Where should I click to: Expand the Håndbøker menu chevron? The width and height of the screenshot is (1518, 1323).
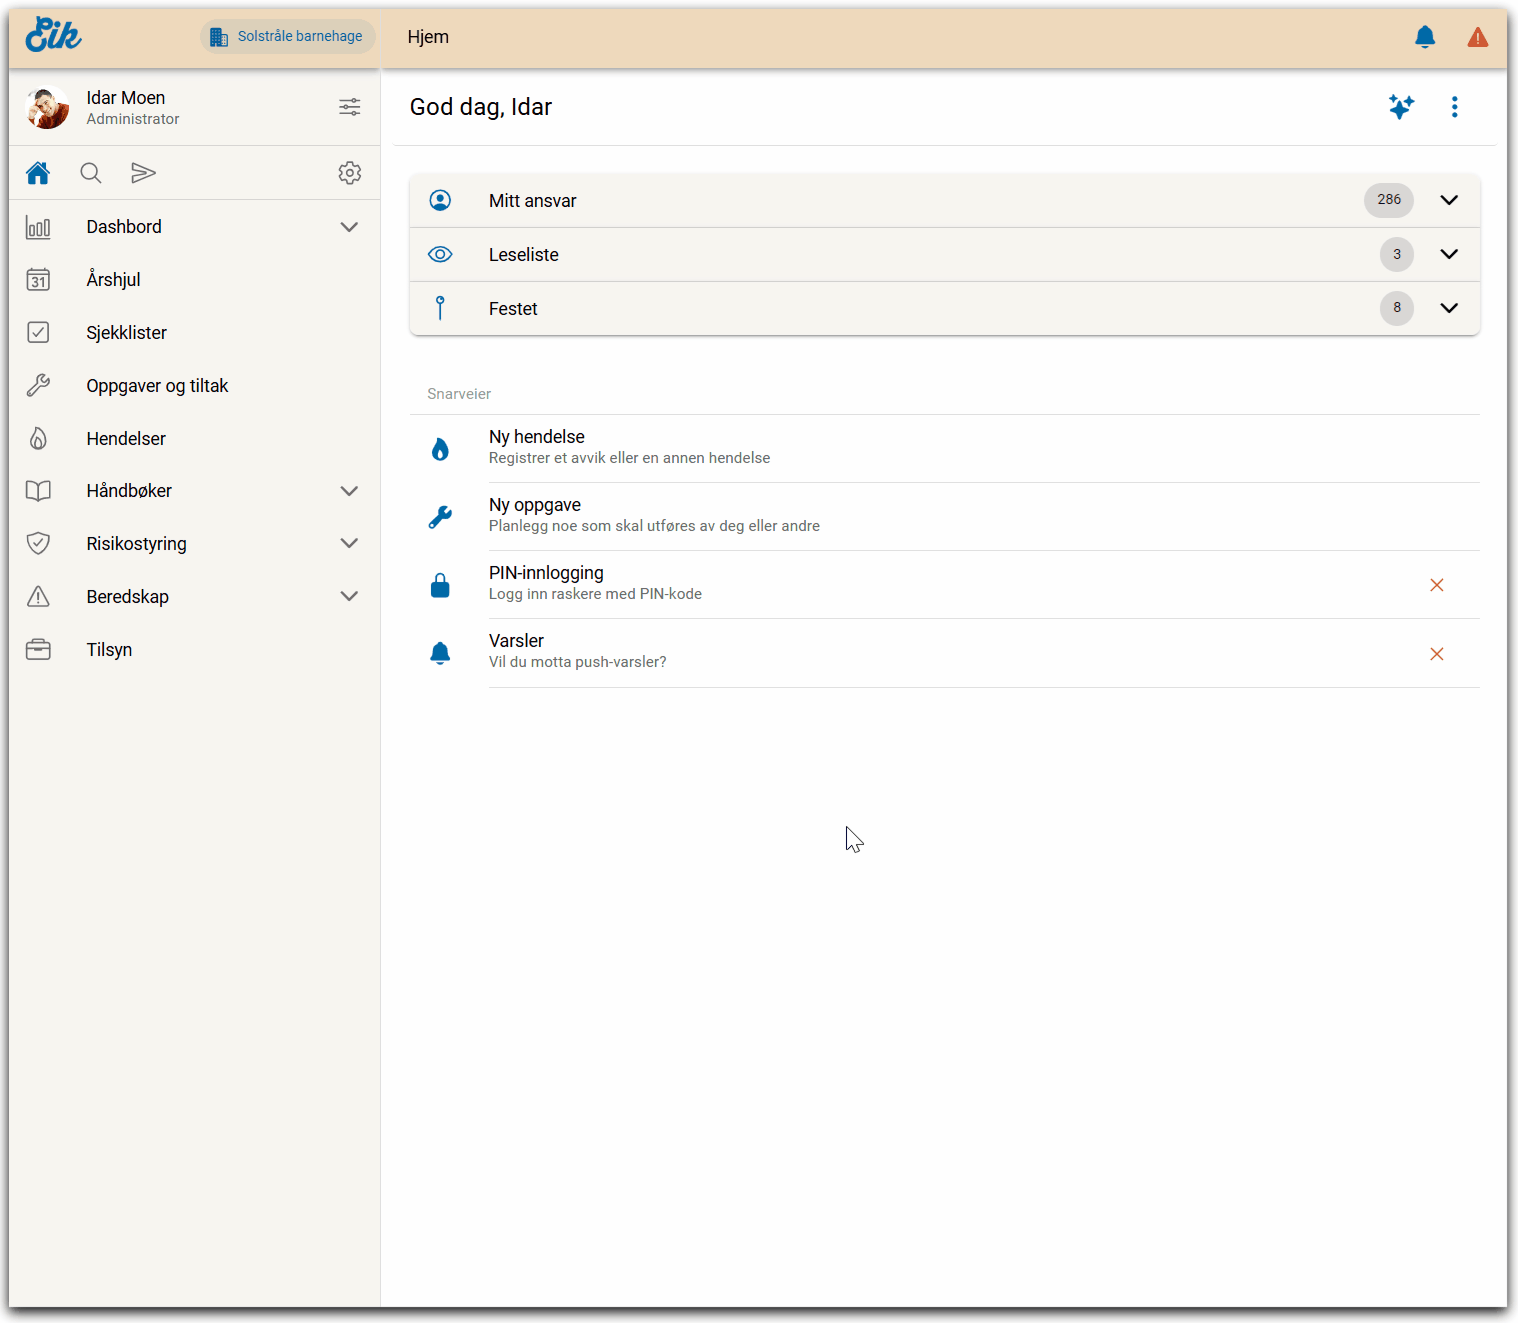point(349,491)
